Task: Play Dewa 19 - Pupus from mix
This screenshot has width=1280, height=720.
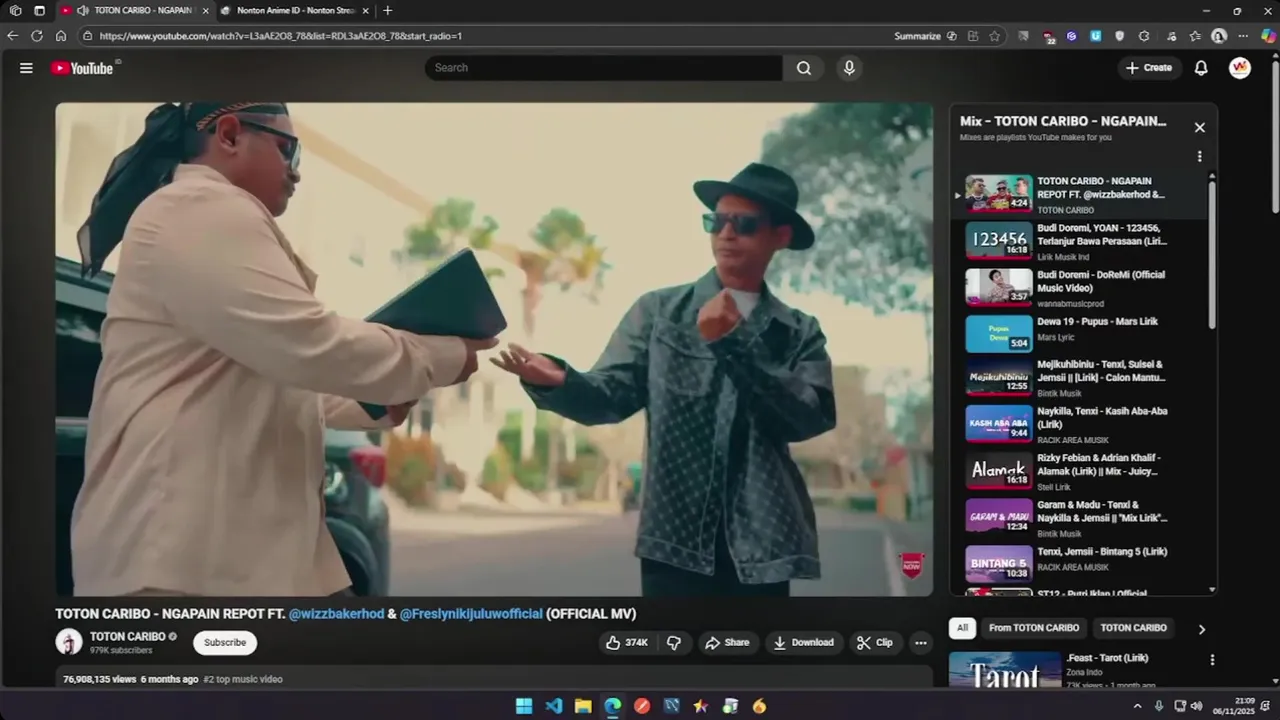Action: click(1080, 334)
